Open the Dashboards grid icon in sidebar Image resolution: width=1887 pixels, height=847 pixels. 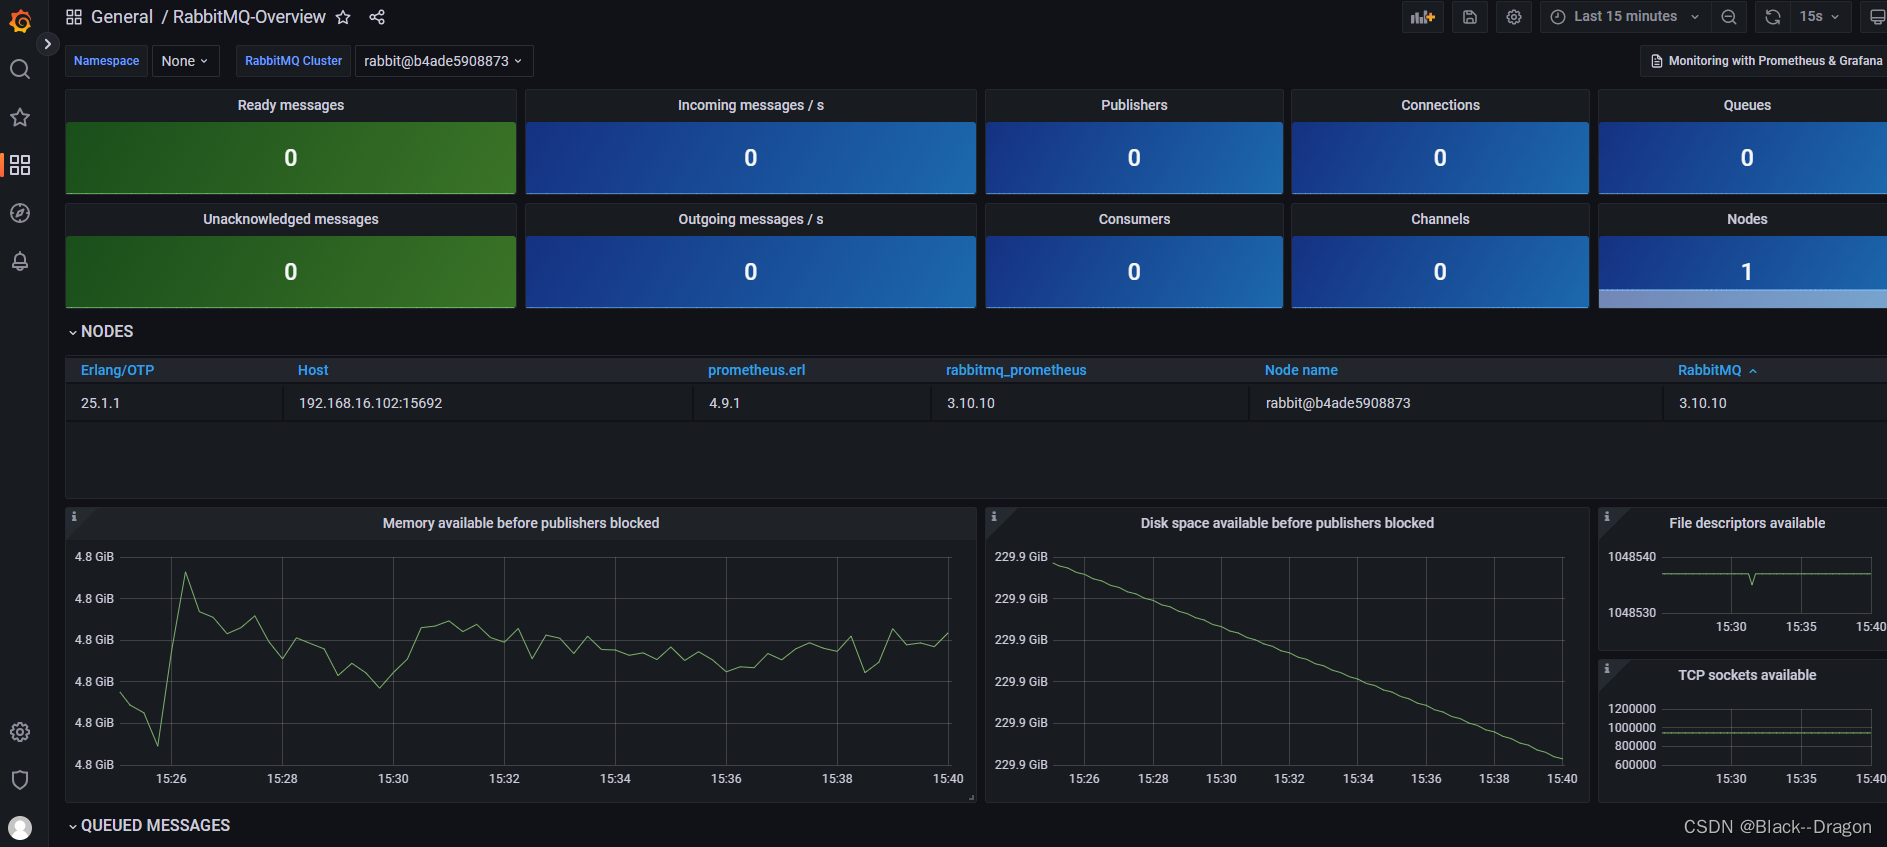pyautogui.click(x=20, y=165)
